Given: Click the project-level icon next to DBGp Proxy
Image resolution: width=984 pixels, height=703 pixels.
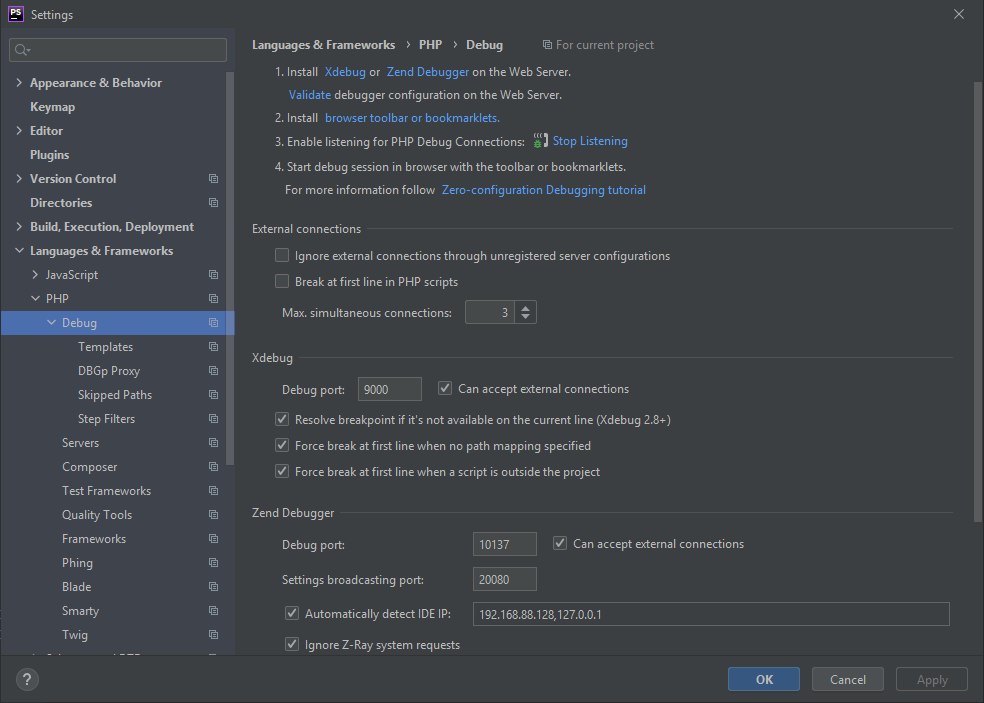Looking at the screenshot, I should click(x=213, y=371).
